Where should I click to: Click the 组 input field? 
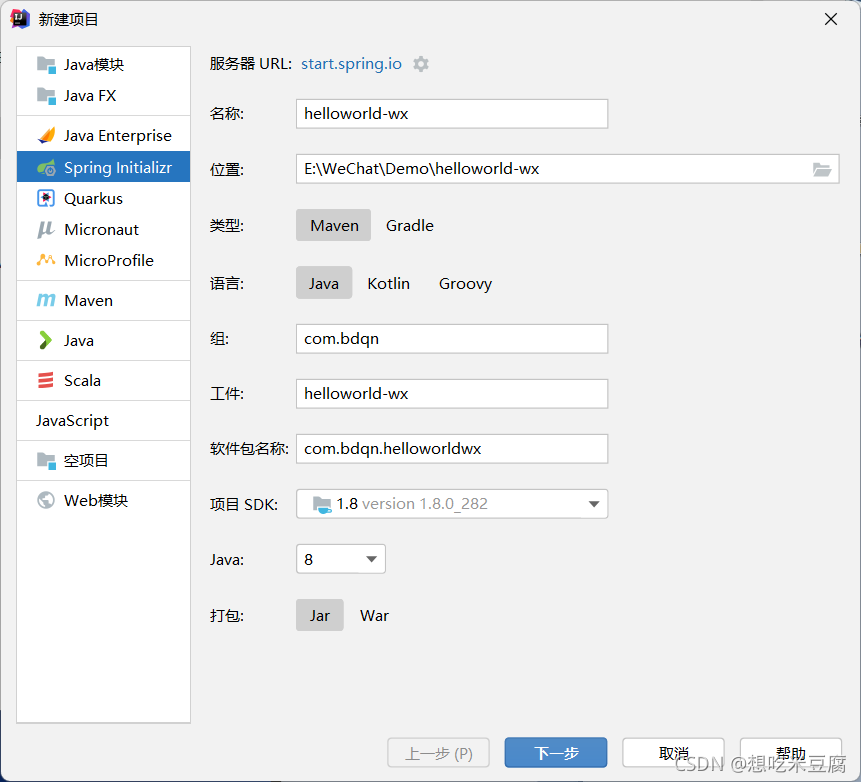452,339
